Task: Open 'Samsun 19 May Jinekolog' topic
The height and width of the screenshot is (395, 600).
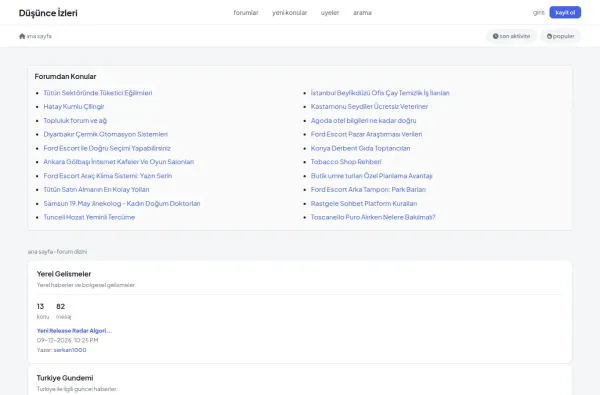Action: (x=122, y=203)
